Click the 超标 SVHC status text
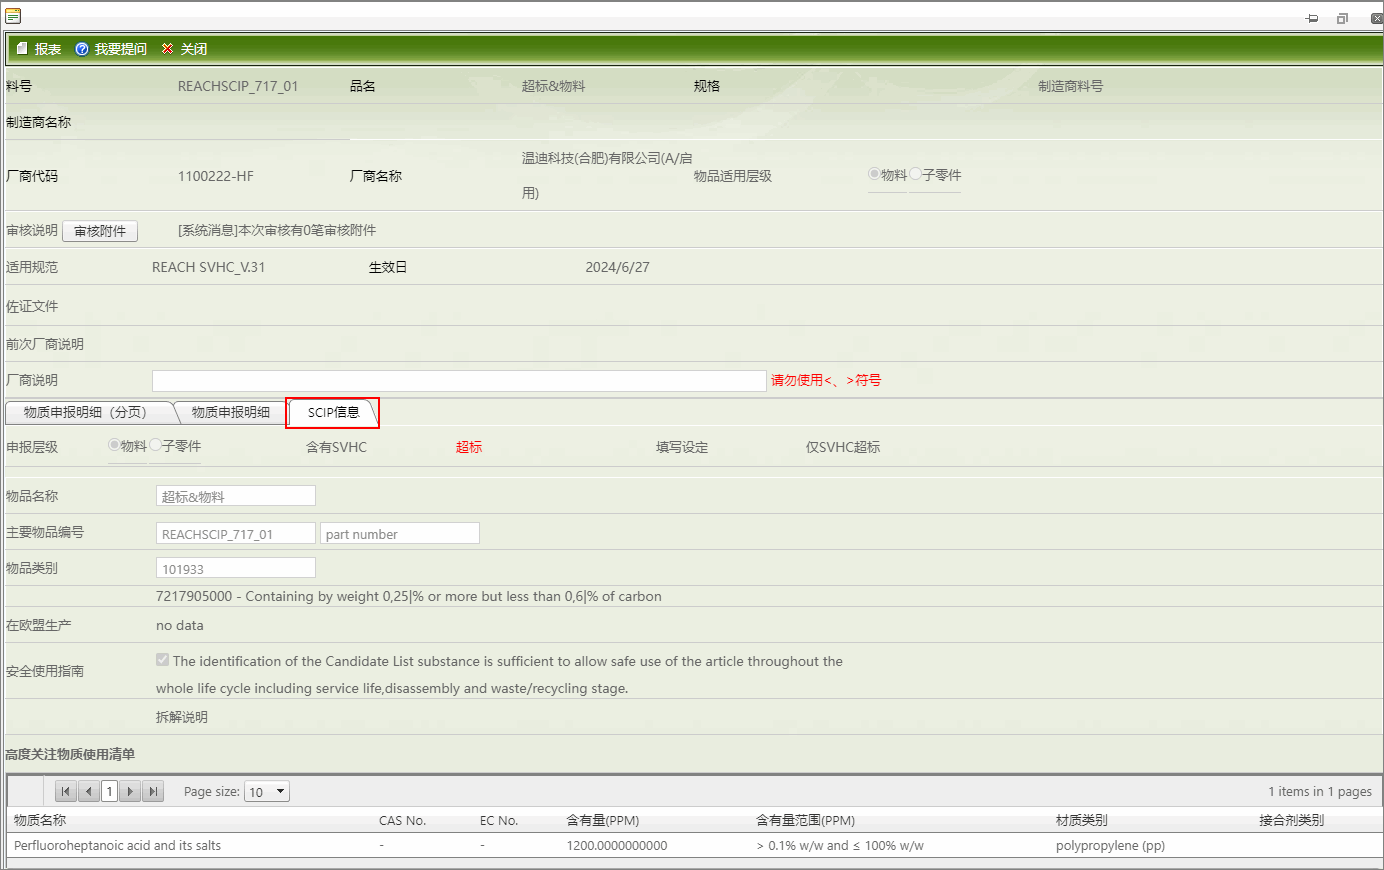This screenshot has height=870, width=1384. click(469, 447)
